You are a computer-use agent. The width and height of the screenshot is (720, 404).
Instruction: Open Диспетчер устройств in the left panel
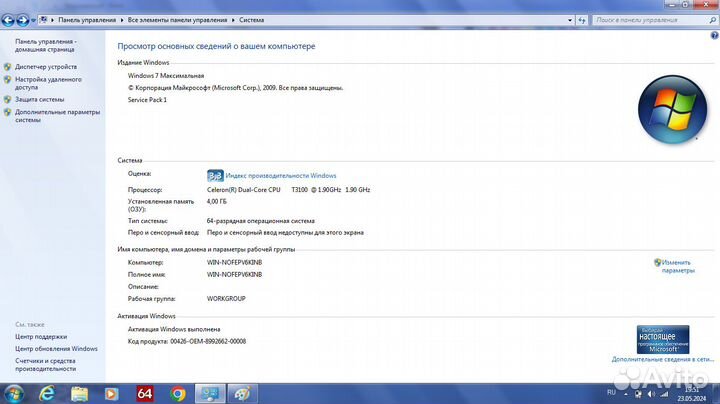pyautogui.click(x=45, y=67)
